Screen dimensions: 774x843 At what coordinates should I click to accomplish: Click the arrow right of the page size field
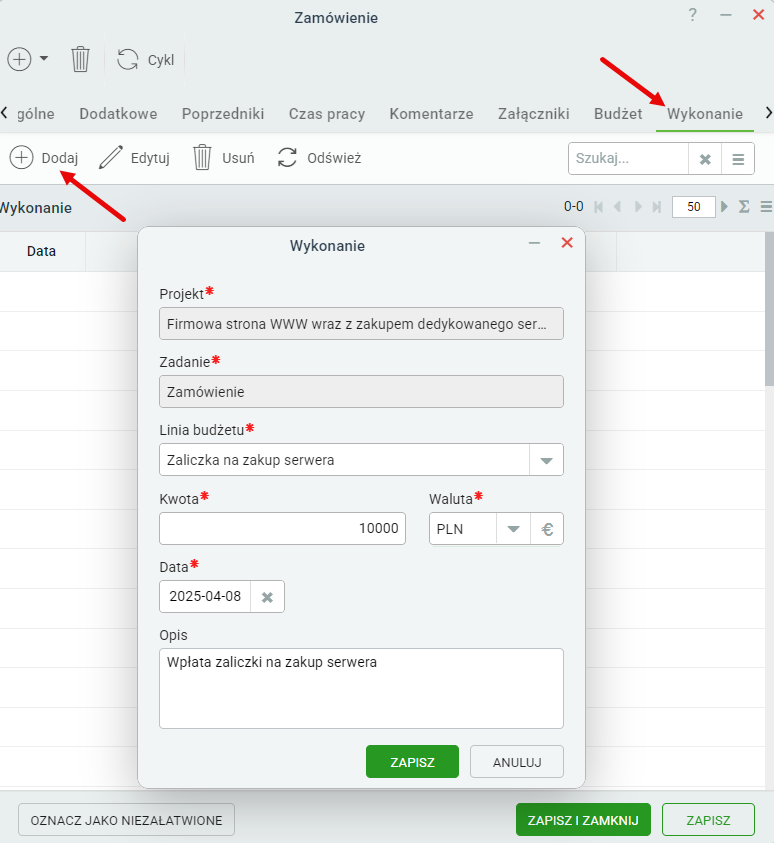click(x=724, y=206)
